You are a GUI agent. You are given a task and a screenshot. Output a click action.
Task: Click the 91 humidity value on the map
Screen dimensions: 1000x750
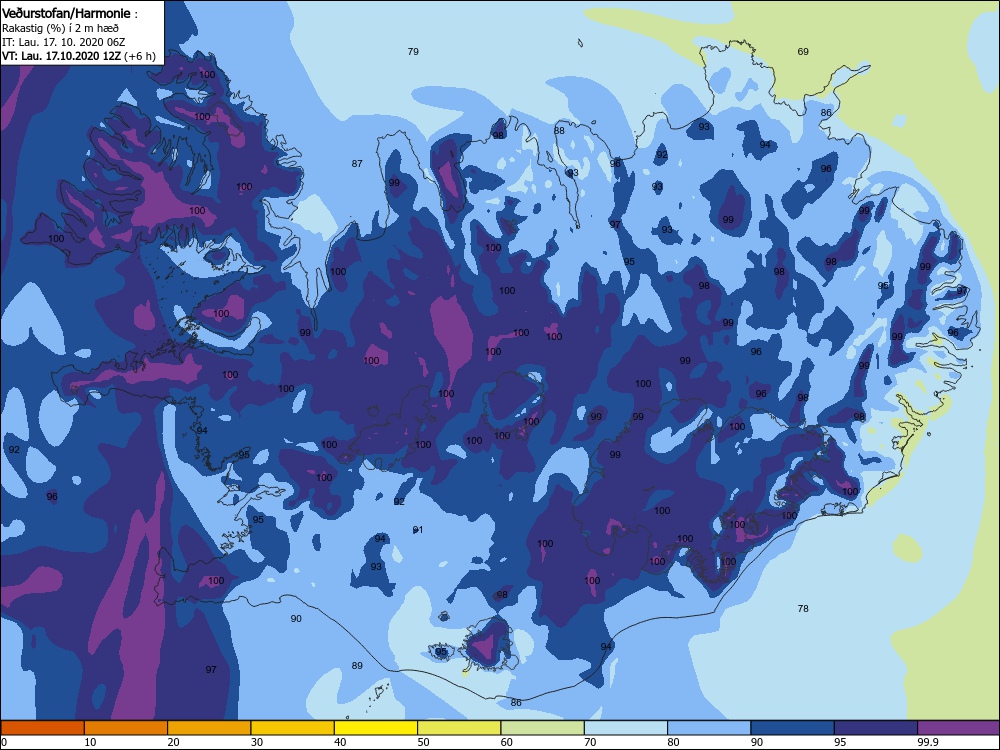point(418,530)
